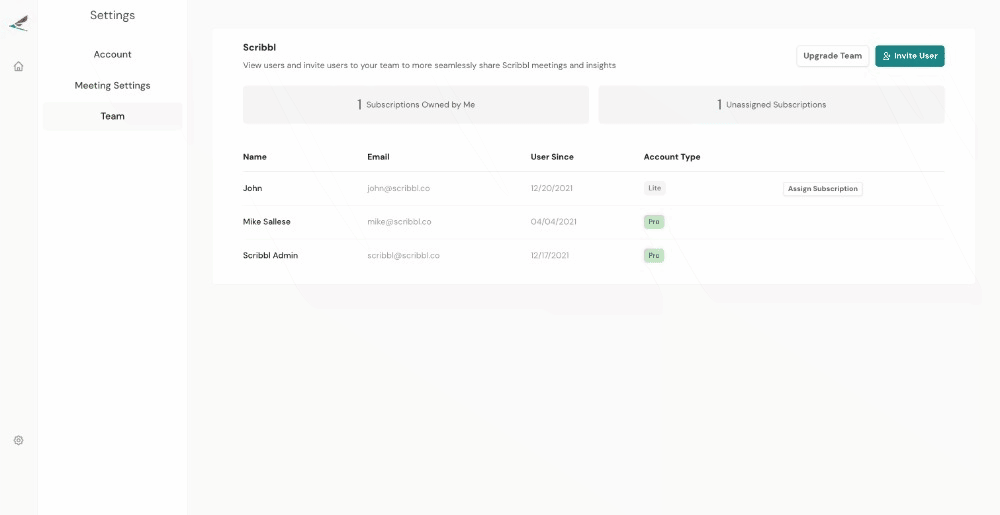Click Pro badge for Scribbl Admin
1000x515 pixels.
[x=654, y=256]
